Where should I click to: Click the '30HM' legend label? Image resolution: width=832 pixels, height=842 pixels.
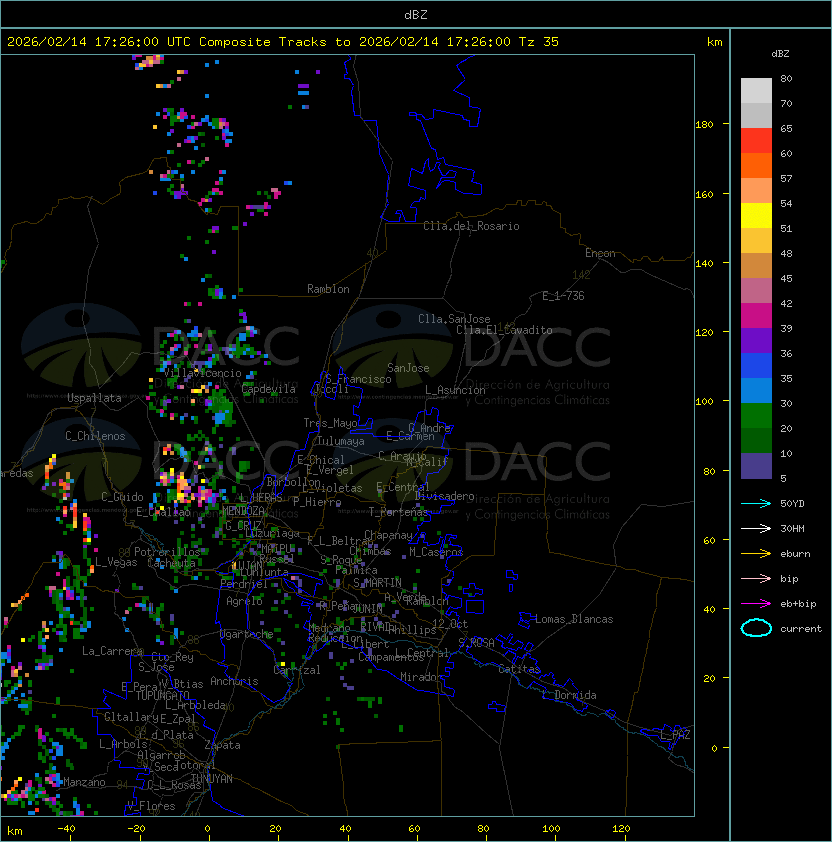[792, 528]
